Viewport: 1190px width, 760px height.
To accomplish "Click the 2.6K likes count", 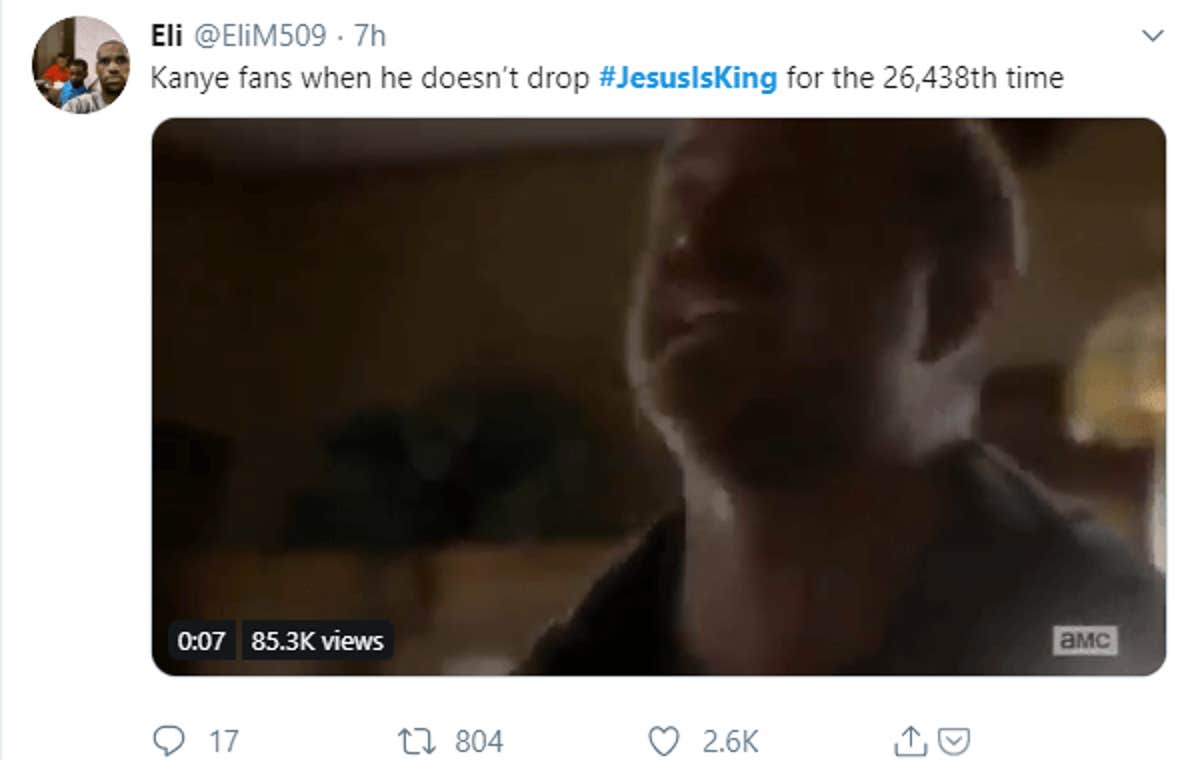I will [x=730, y=741].
